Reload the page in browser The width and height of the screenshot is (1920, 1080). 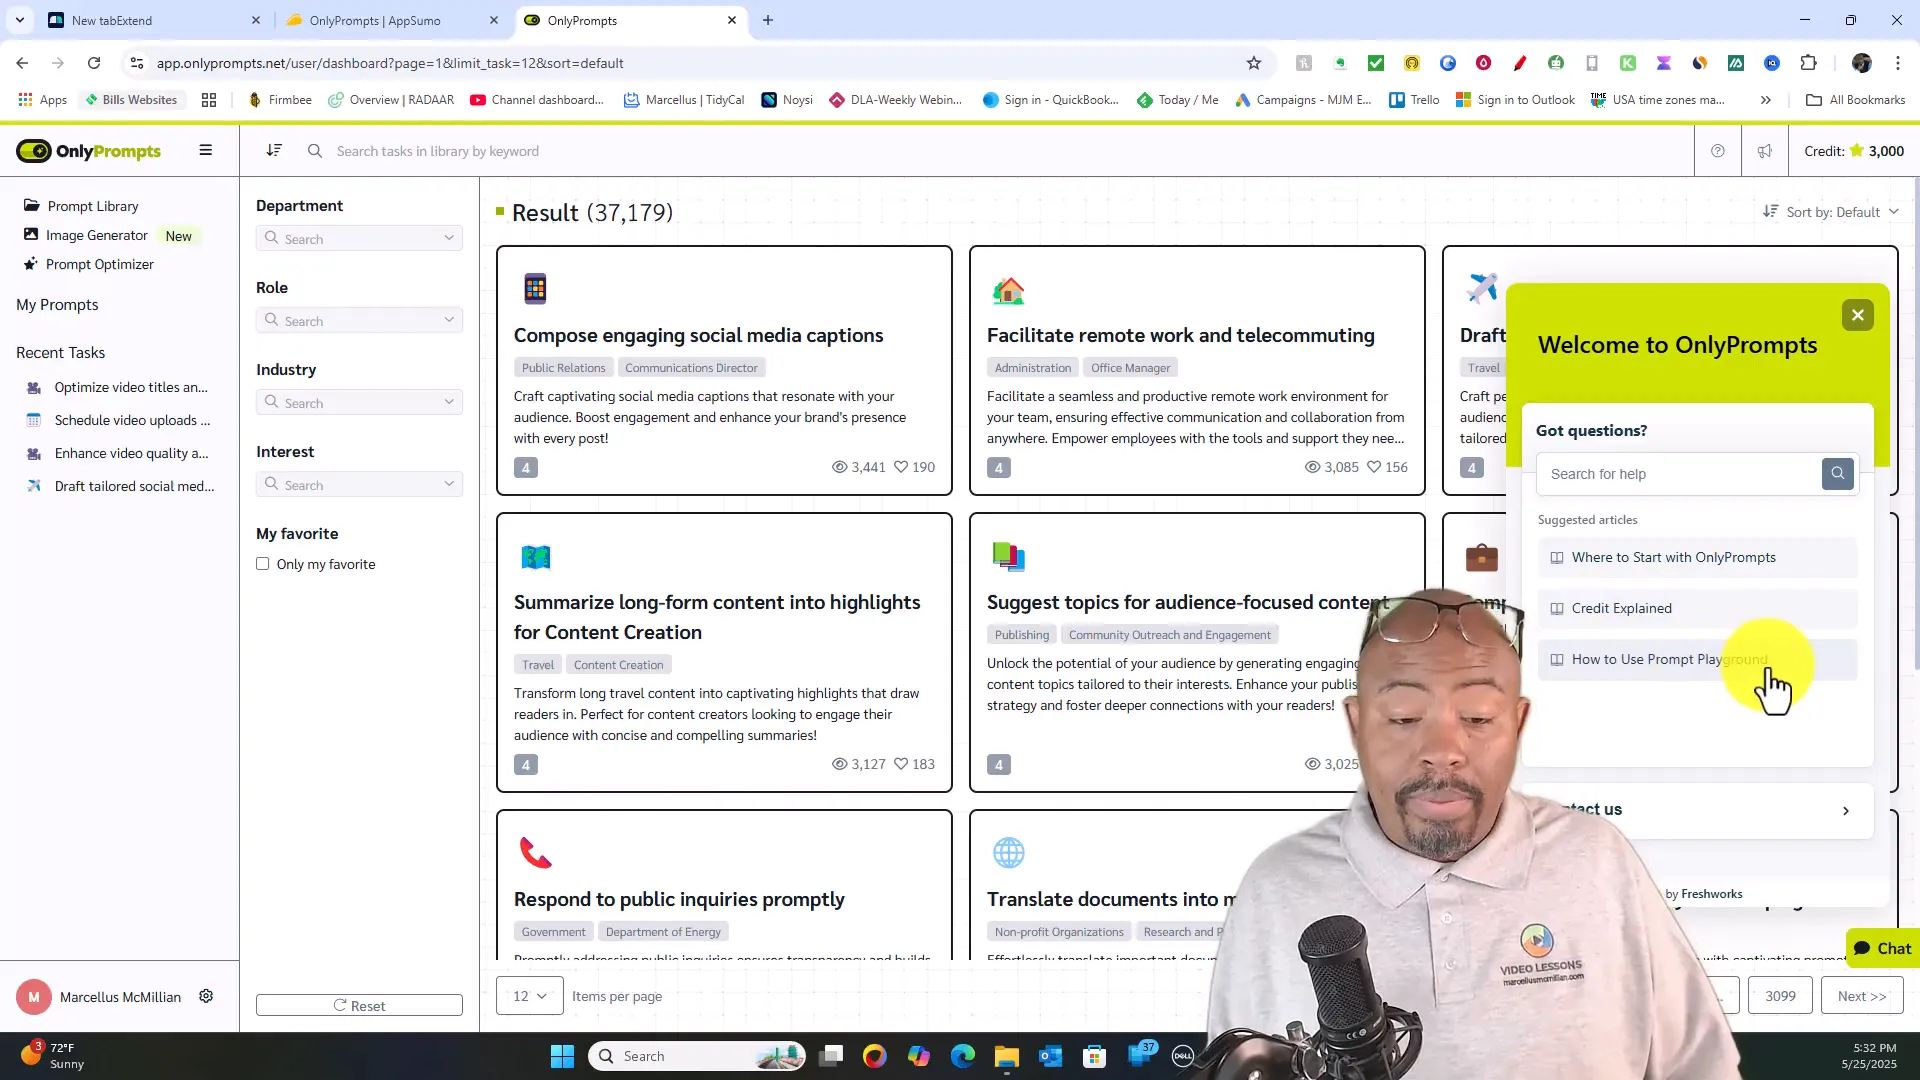(94, 63)
